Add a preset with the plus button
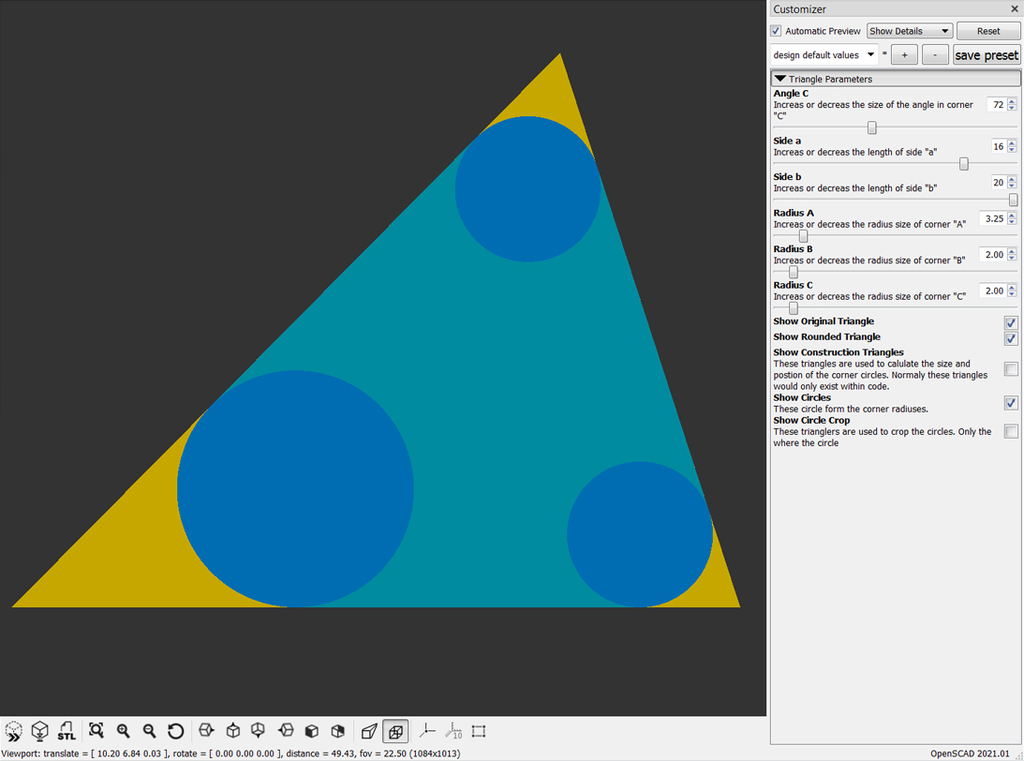Image resolution: width=1024 pixels, height=761 pixels. [x=904, y=55]
